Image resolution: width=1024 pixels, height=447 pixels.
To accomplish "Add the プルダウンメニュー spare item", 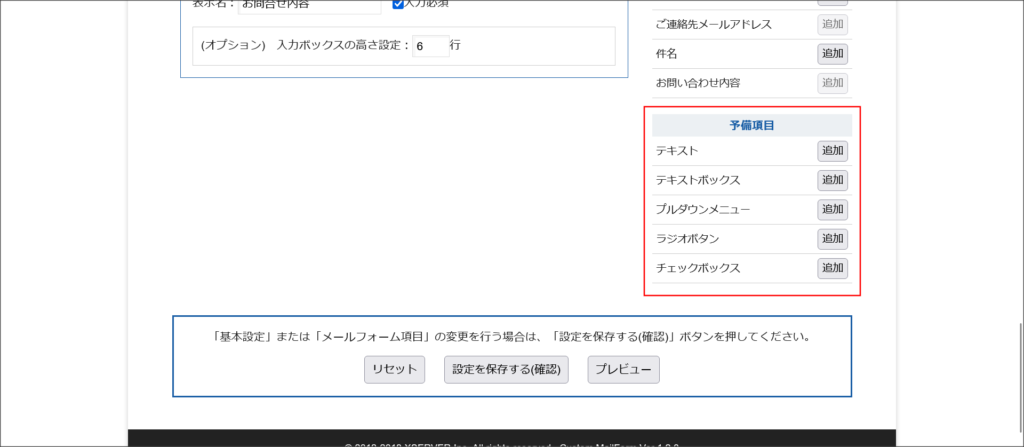I will [833, 210].
